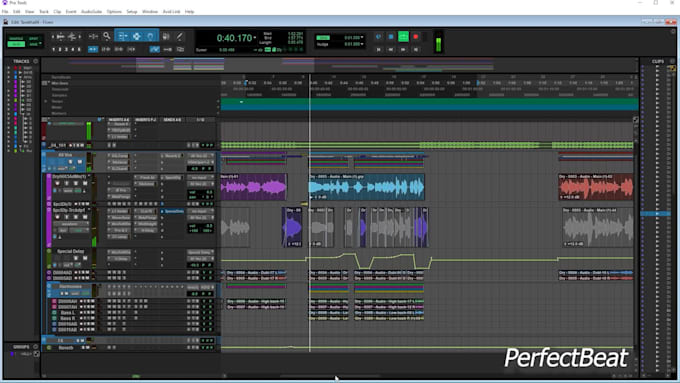Viewport: 680px width, 383px height.
Task: Solo the Alt Vox track
Action: point(71,162)
